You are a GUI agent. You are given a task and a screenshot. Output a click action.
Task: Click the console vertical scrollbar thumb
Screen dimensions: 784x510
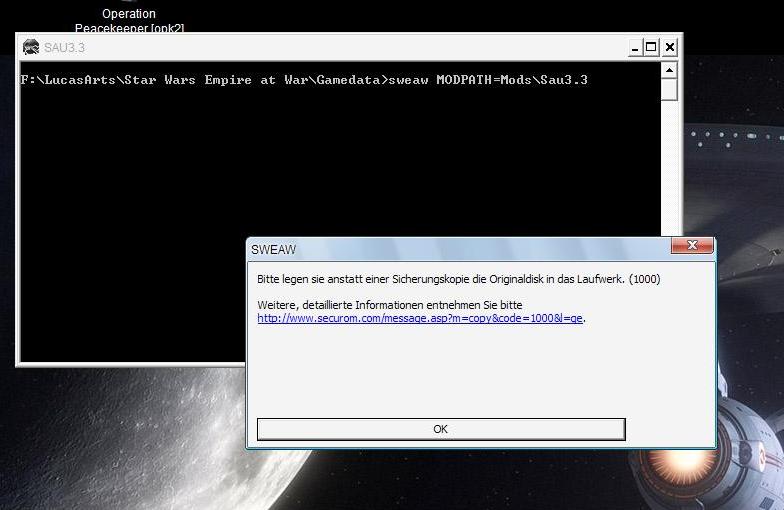[669, 89]
